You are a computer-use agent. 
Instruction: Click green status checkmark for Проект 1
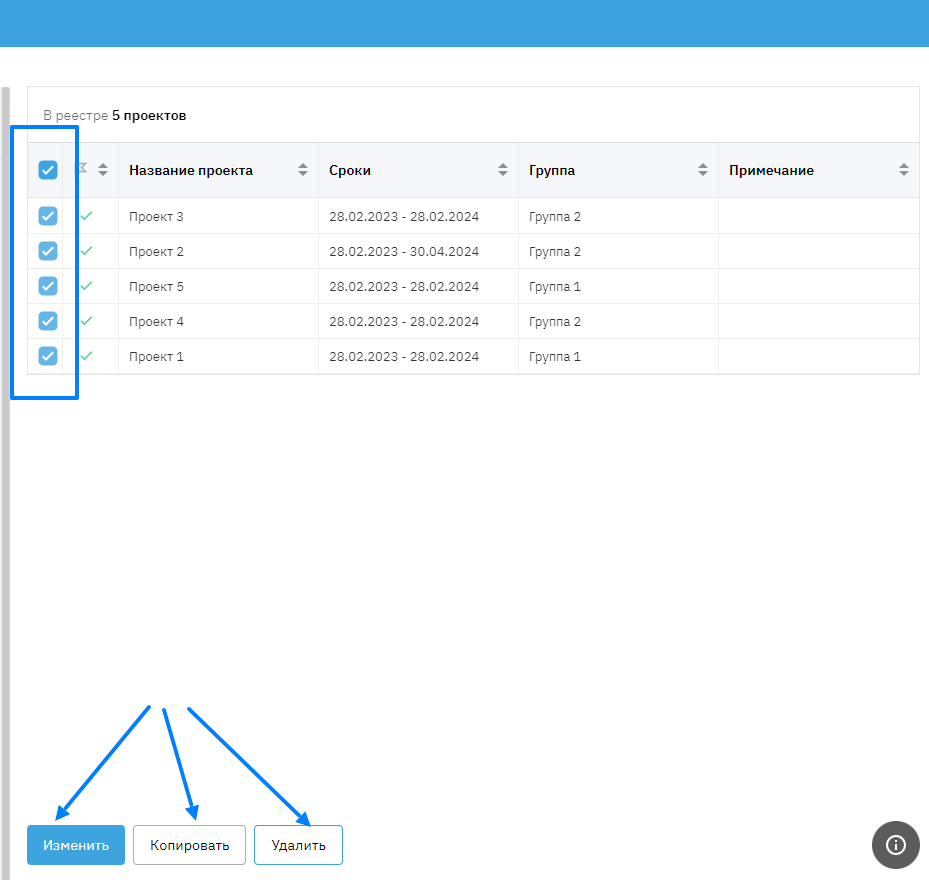[86, 356]
